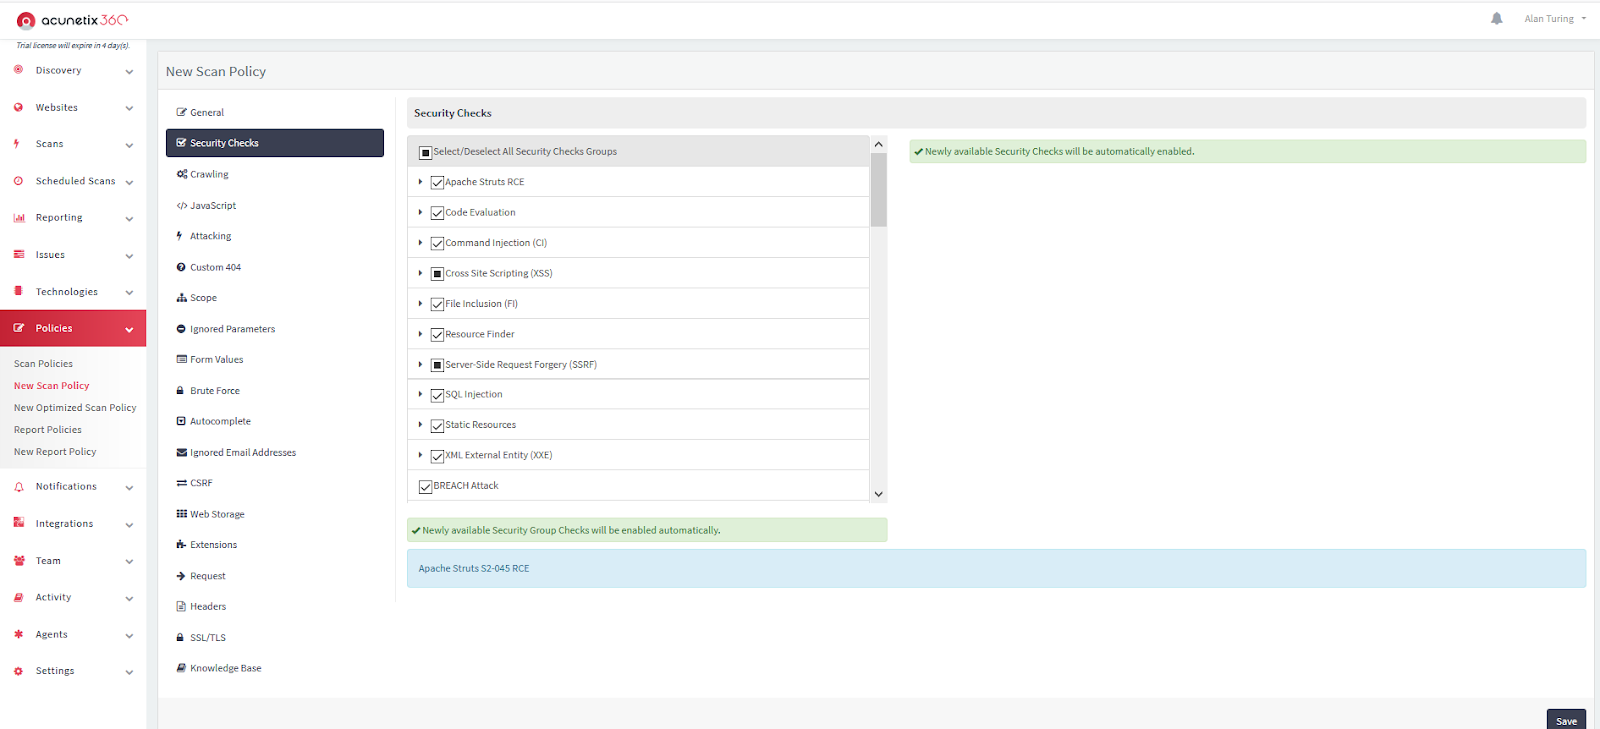Collapse the Policies sidebar chevron
1600x729 pixels.
coord(129,329)
